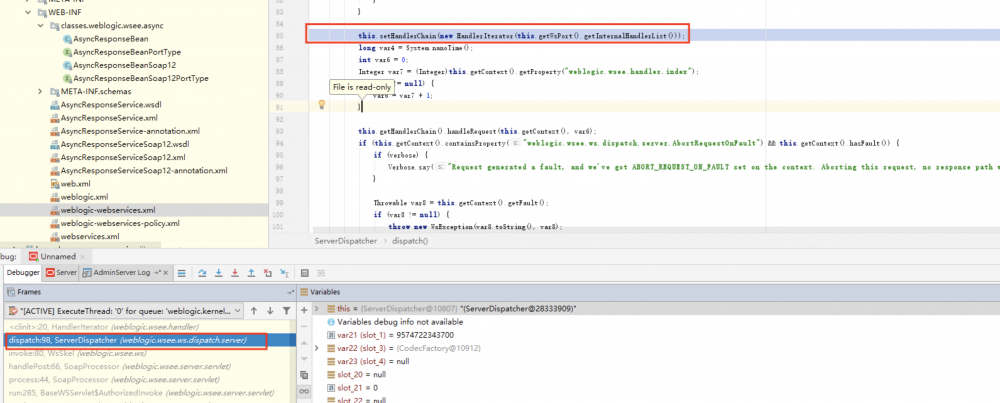Select previous frame with up arrow
1000x403 pixels.
pyautogui.click(x=254, y=311)
